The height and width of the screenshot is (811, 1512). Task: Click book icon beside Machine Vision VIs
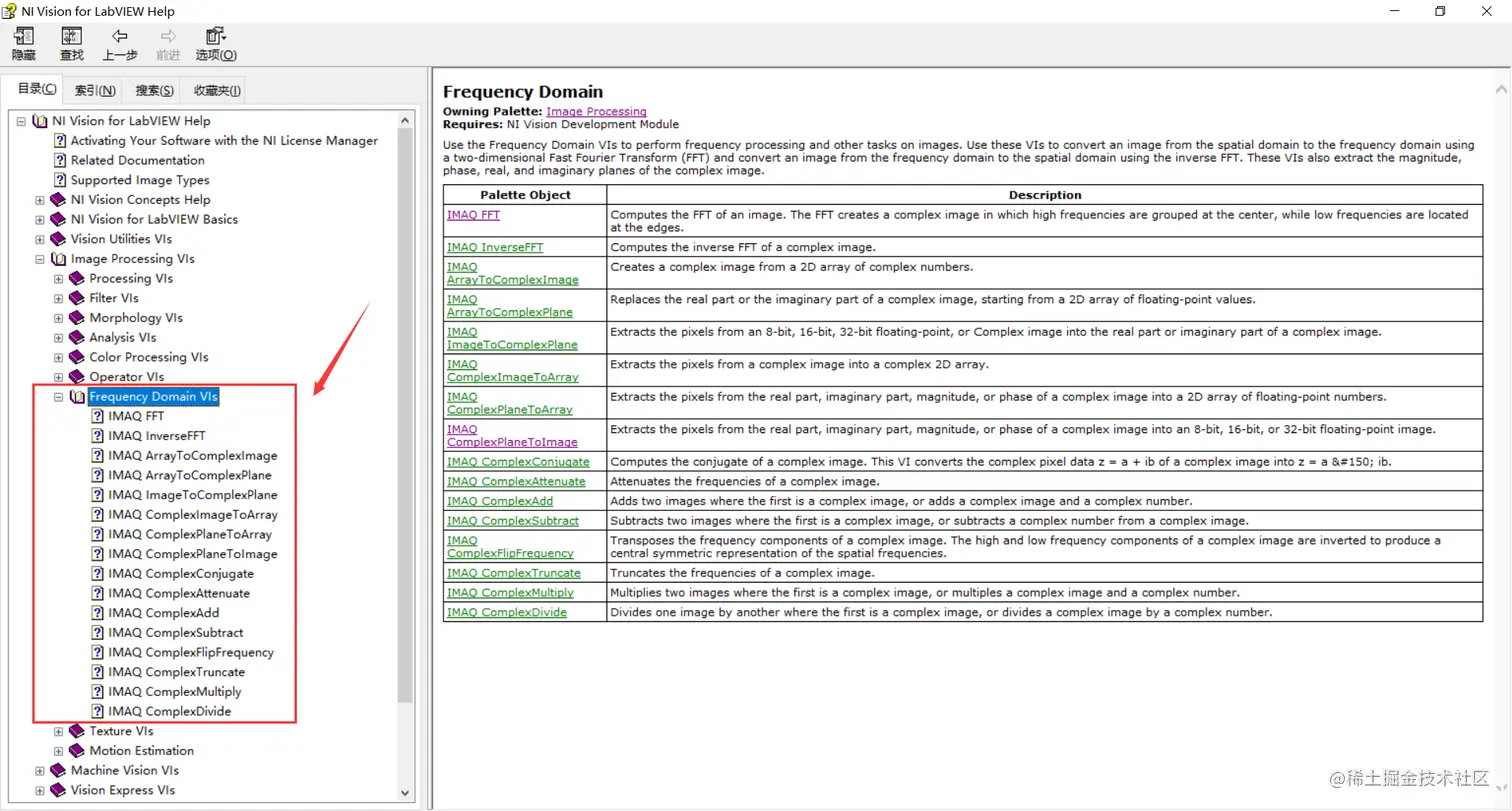(x=58, y=771)
